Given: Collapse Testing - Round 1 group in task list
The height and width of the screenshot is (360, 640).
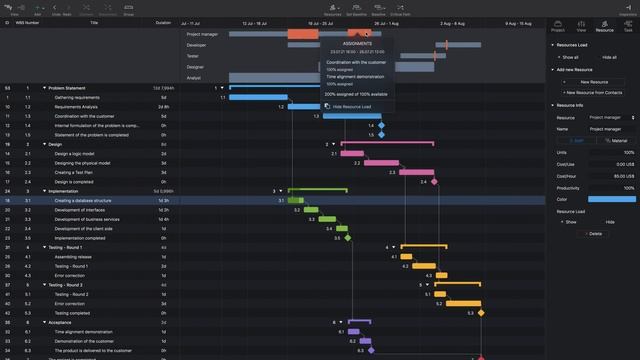Looking at the screenshot, I should [44, 247].
